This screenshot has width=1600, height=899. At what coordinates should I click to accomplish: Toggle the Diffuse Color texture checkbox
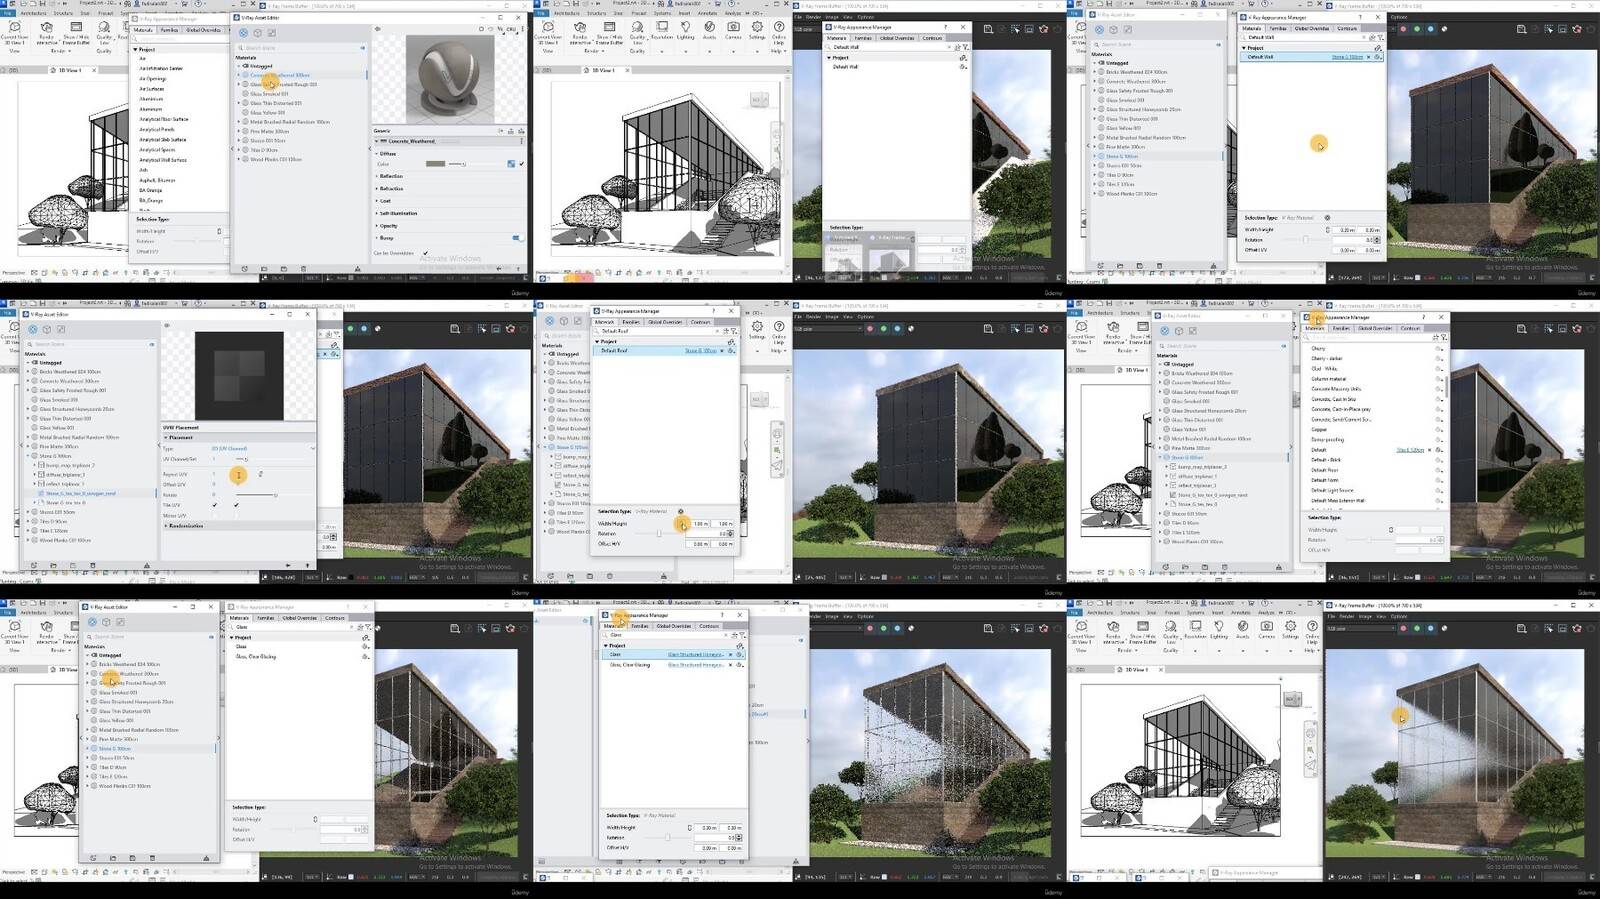click(x=522, y=163)
